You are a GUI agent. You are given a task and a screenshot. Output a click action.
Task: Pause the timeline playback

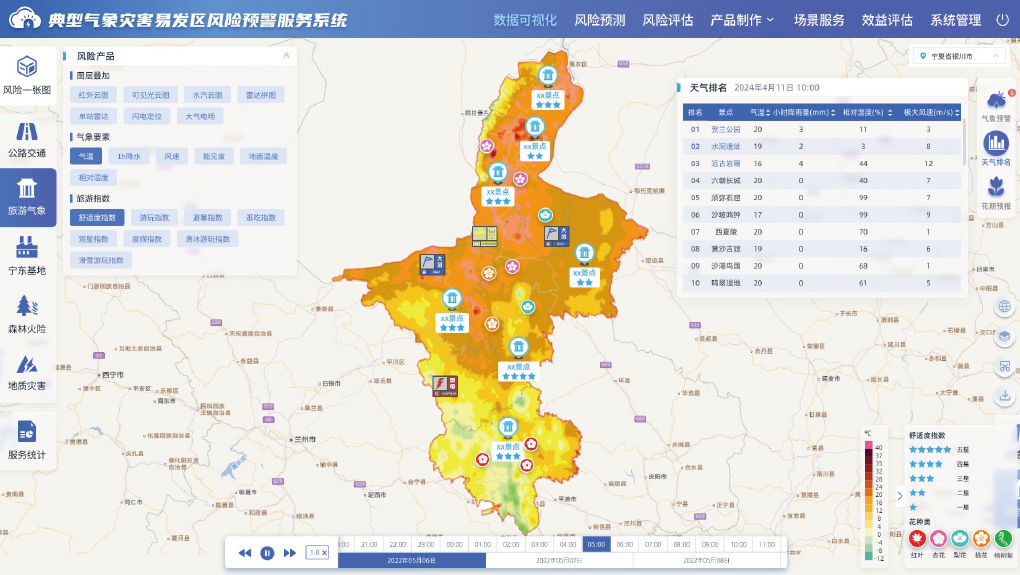pos(267,553)
